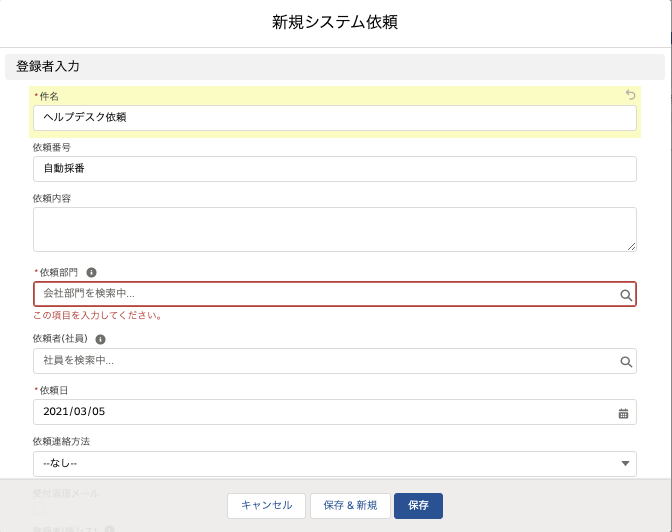
Task: Click into the 依頼内容 text area
Action: click(x=335, y=229)
